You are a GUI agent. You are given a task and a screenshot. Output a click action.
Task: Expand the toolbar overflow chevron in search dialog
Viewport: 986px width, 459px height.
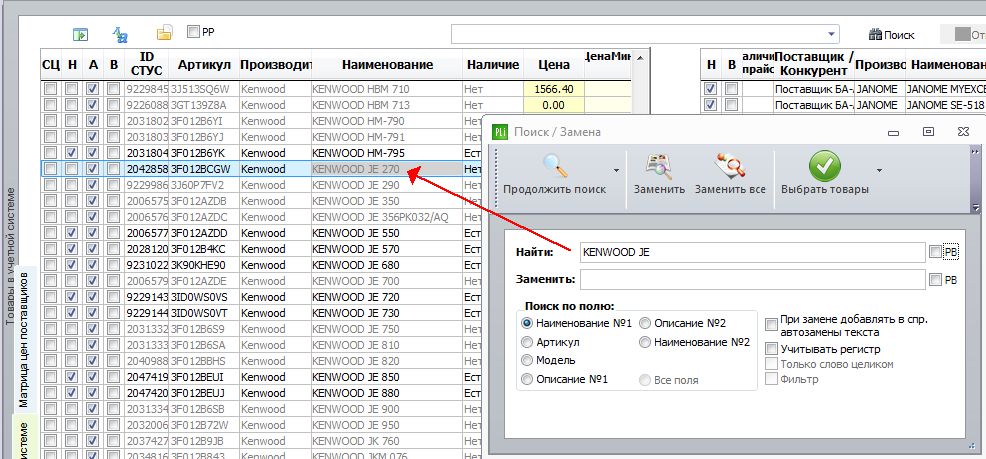point(975,152)
